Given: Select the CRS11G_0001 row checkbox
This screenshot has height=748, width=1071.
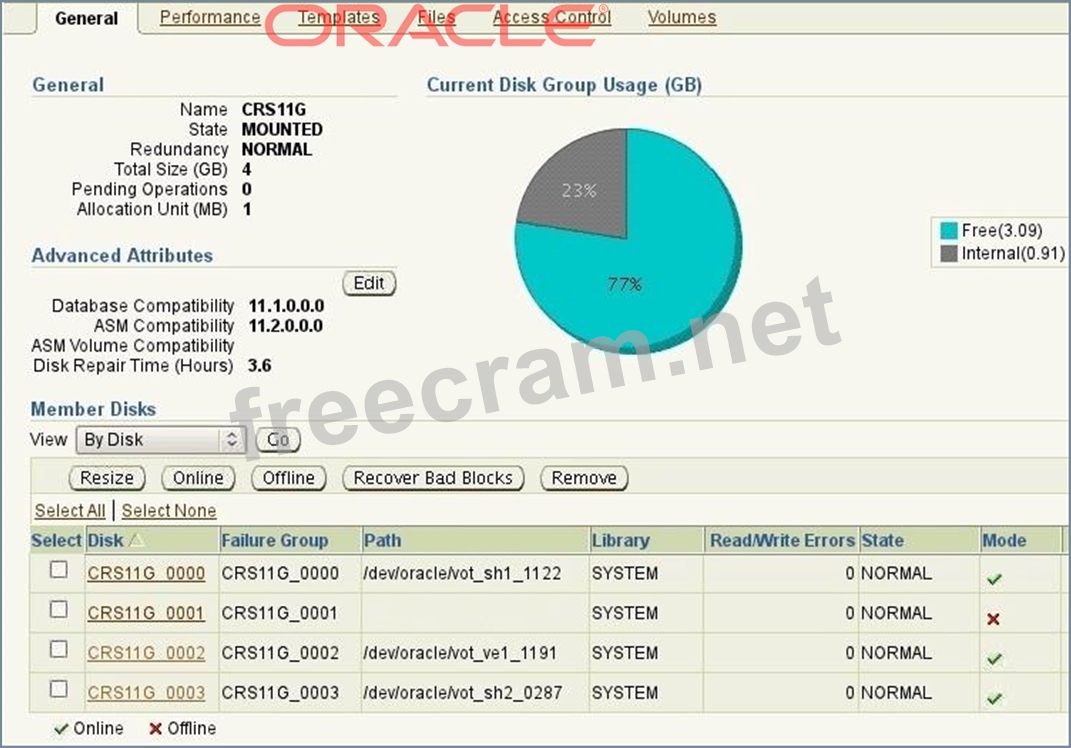Looking at the screenshot, I should pyautogui.click(x=59, y=609).
